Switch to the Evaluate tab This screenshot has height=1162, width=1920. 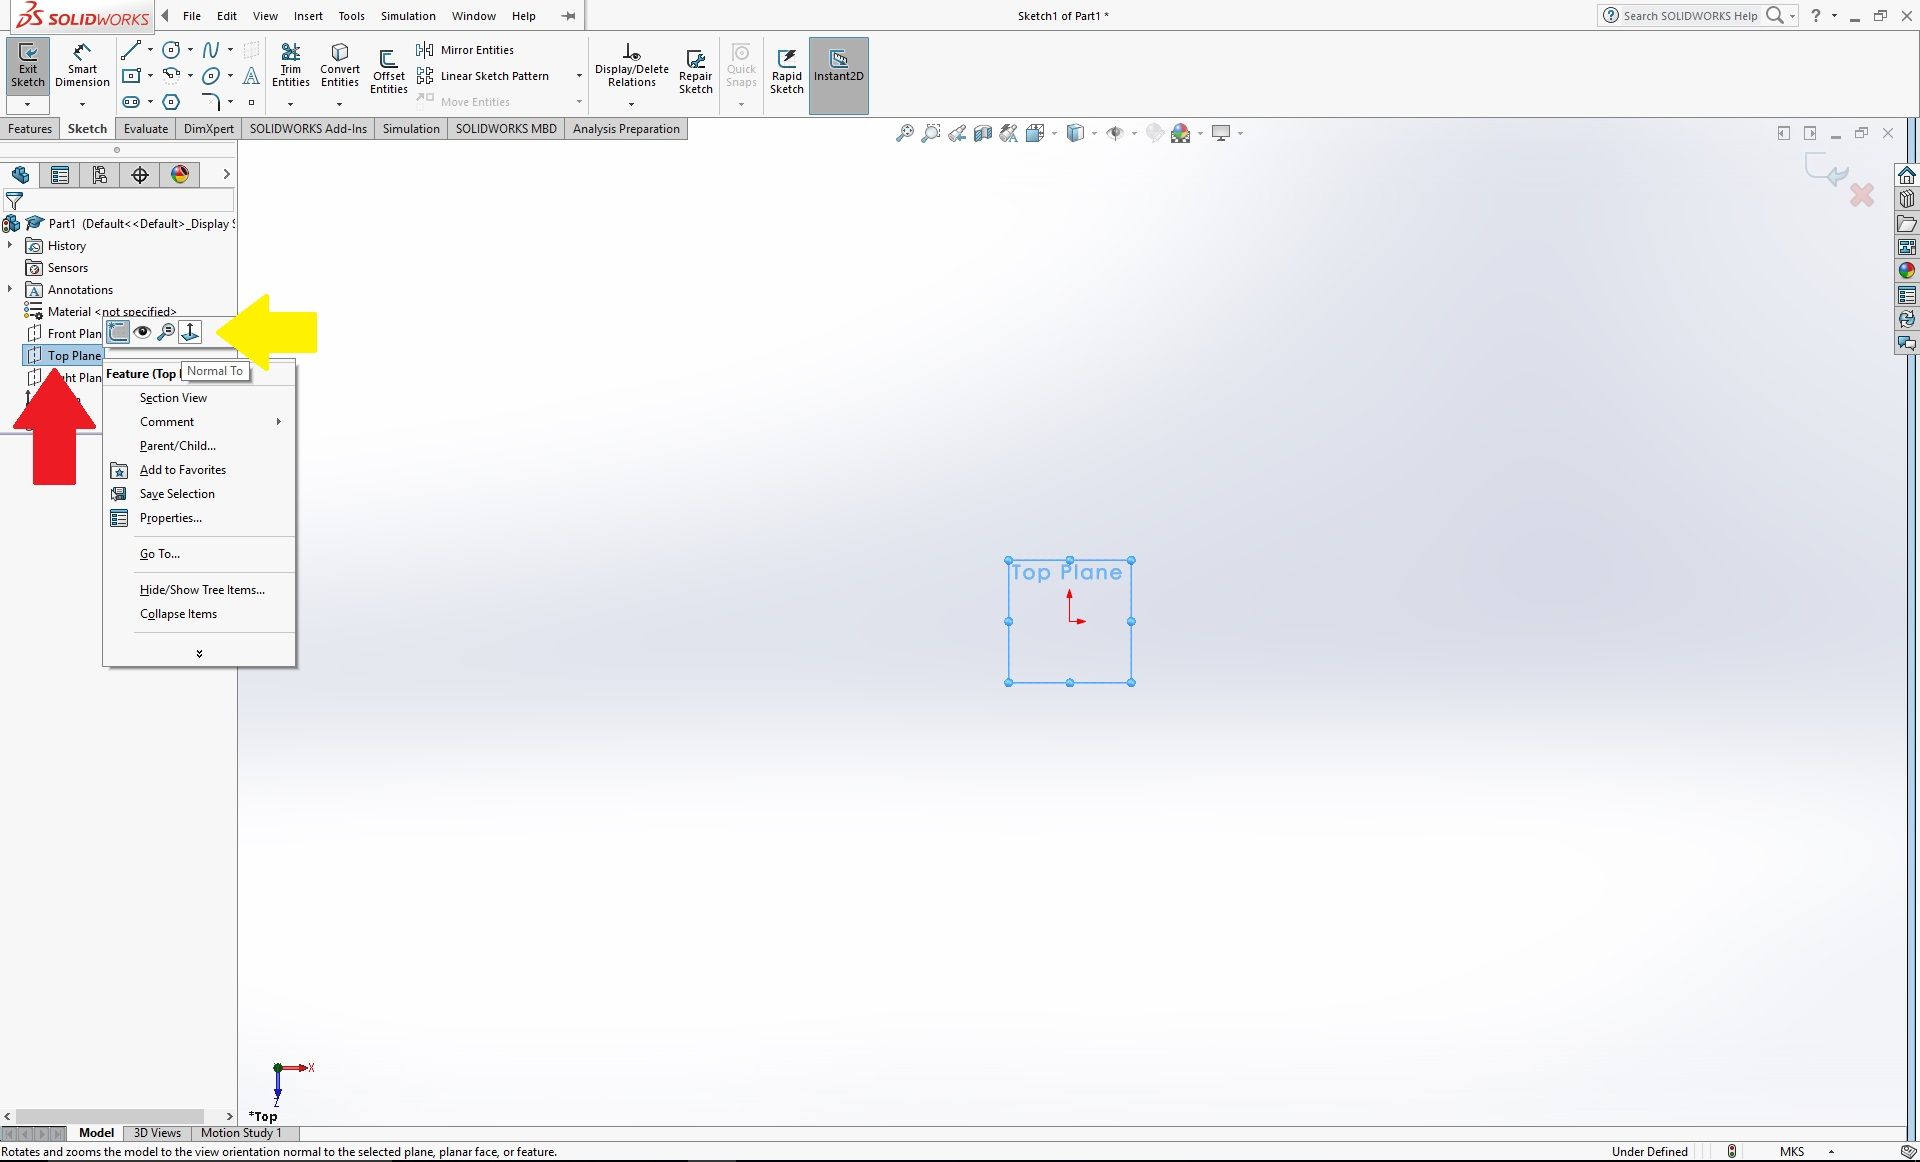coord(145,128)
